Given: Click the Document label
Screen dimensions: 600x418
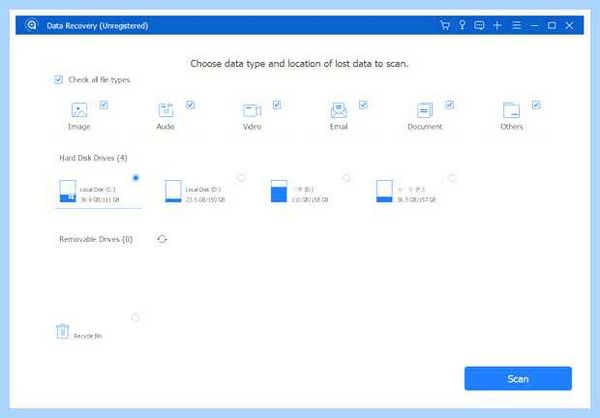Looking at the screenshot, I should tap(425, 127).
